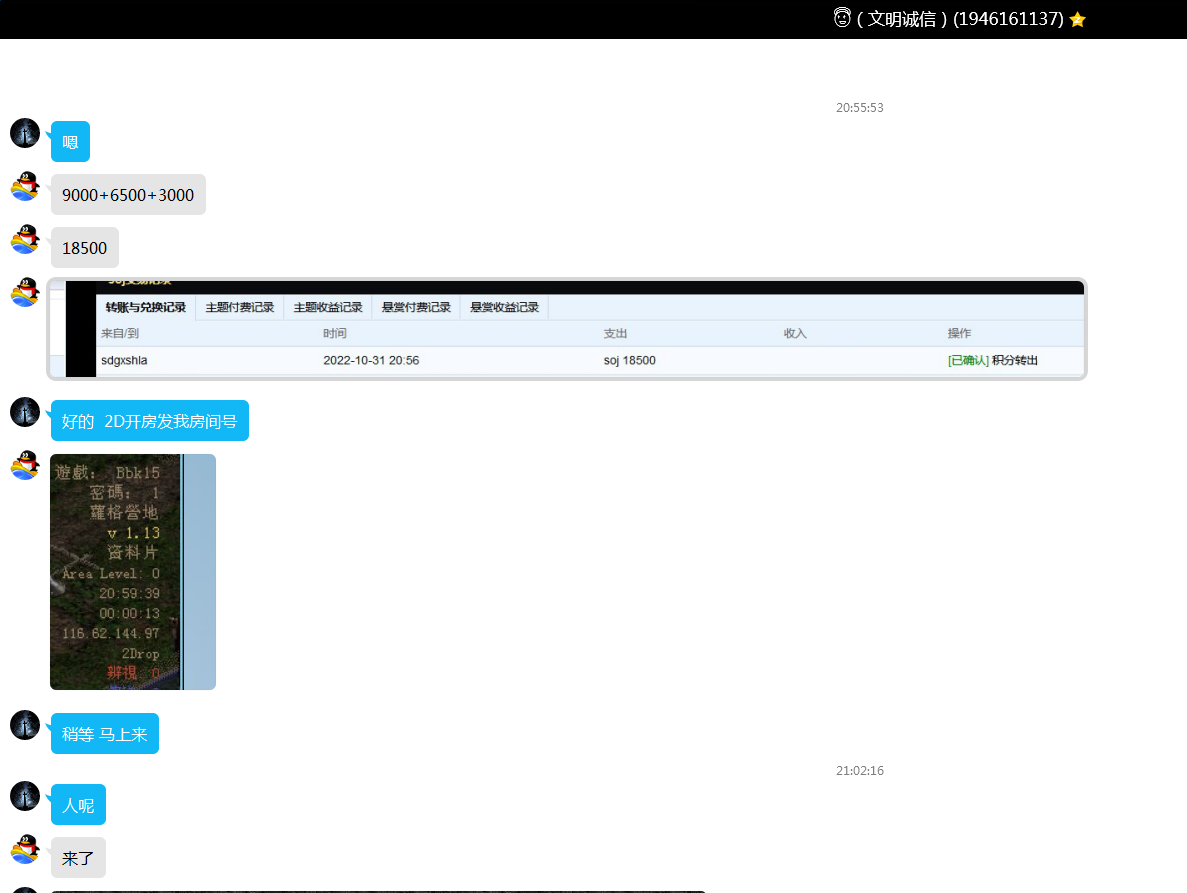
Task: Click the dark avatar beside the 嗯 message
Action: click(25, 133)
